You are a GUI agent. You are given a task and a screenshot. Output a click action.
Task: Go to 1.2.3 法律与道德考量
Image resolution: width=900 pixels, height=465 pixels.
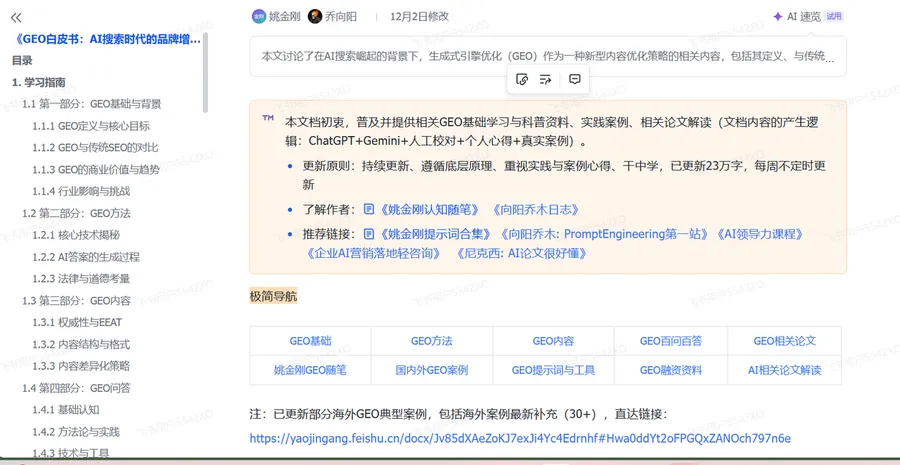[81, 278]
